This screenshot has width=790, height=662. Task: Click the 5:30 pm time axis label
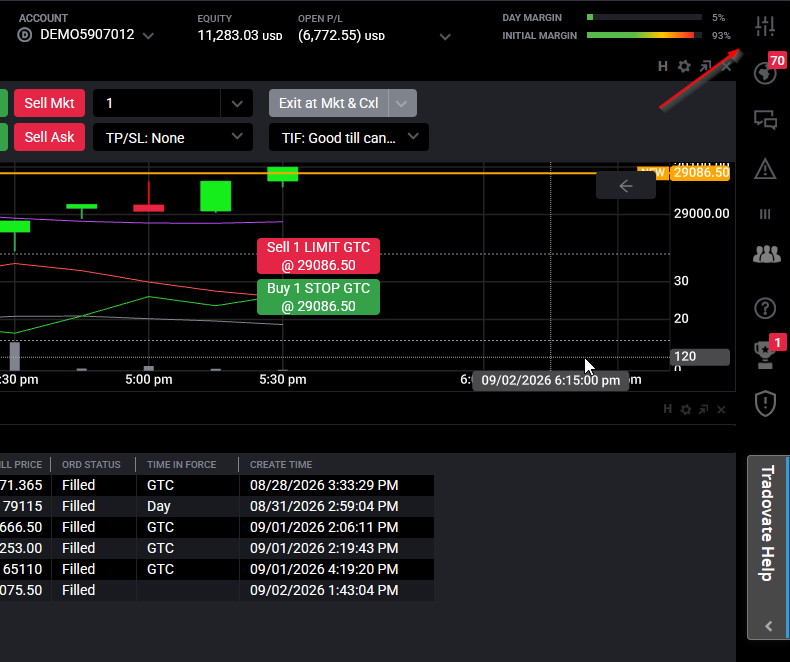pyautogui.click(x=283, y=379)
